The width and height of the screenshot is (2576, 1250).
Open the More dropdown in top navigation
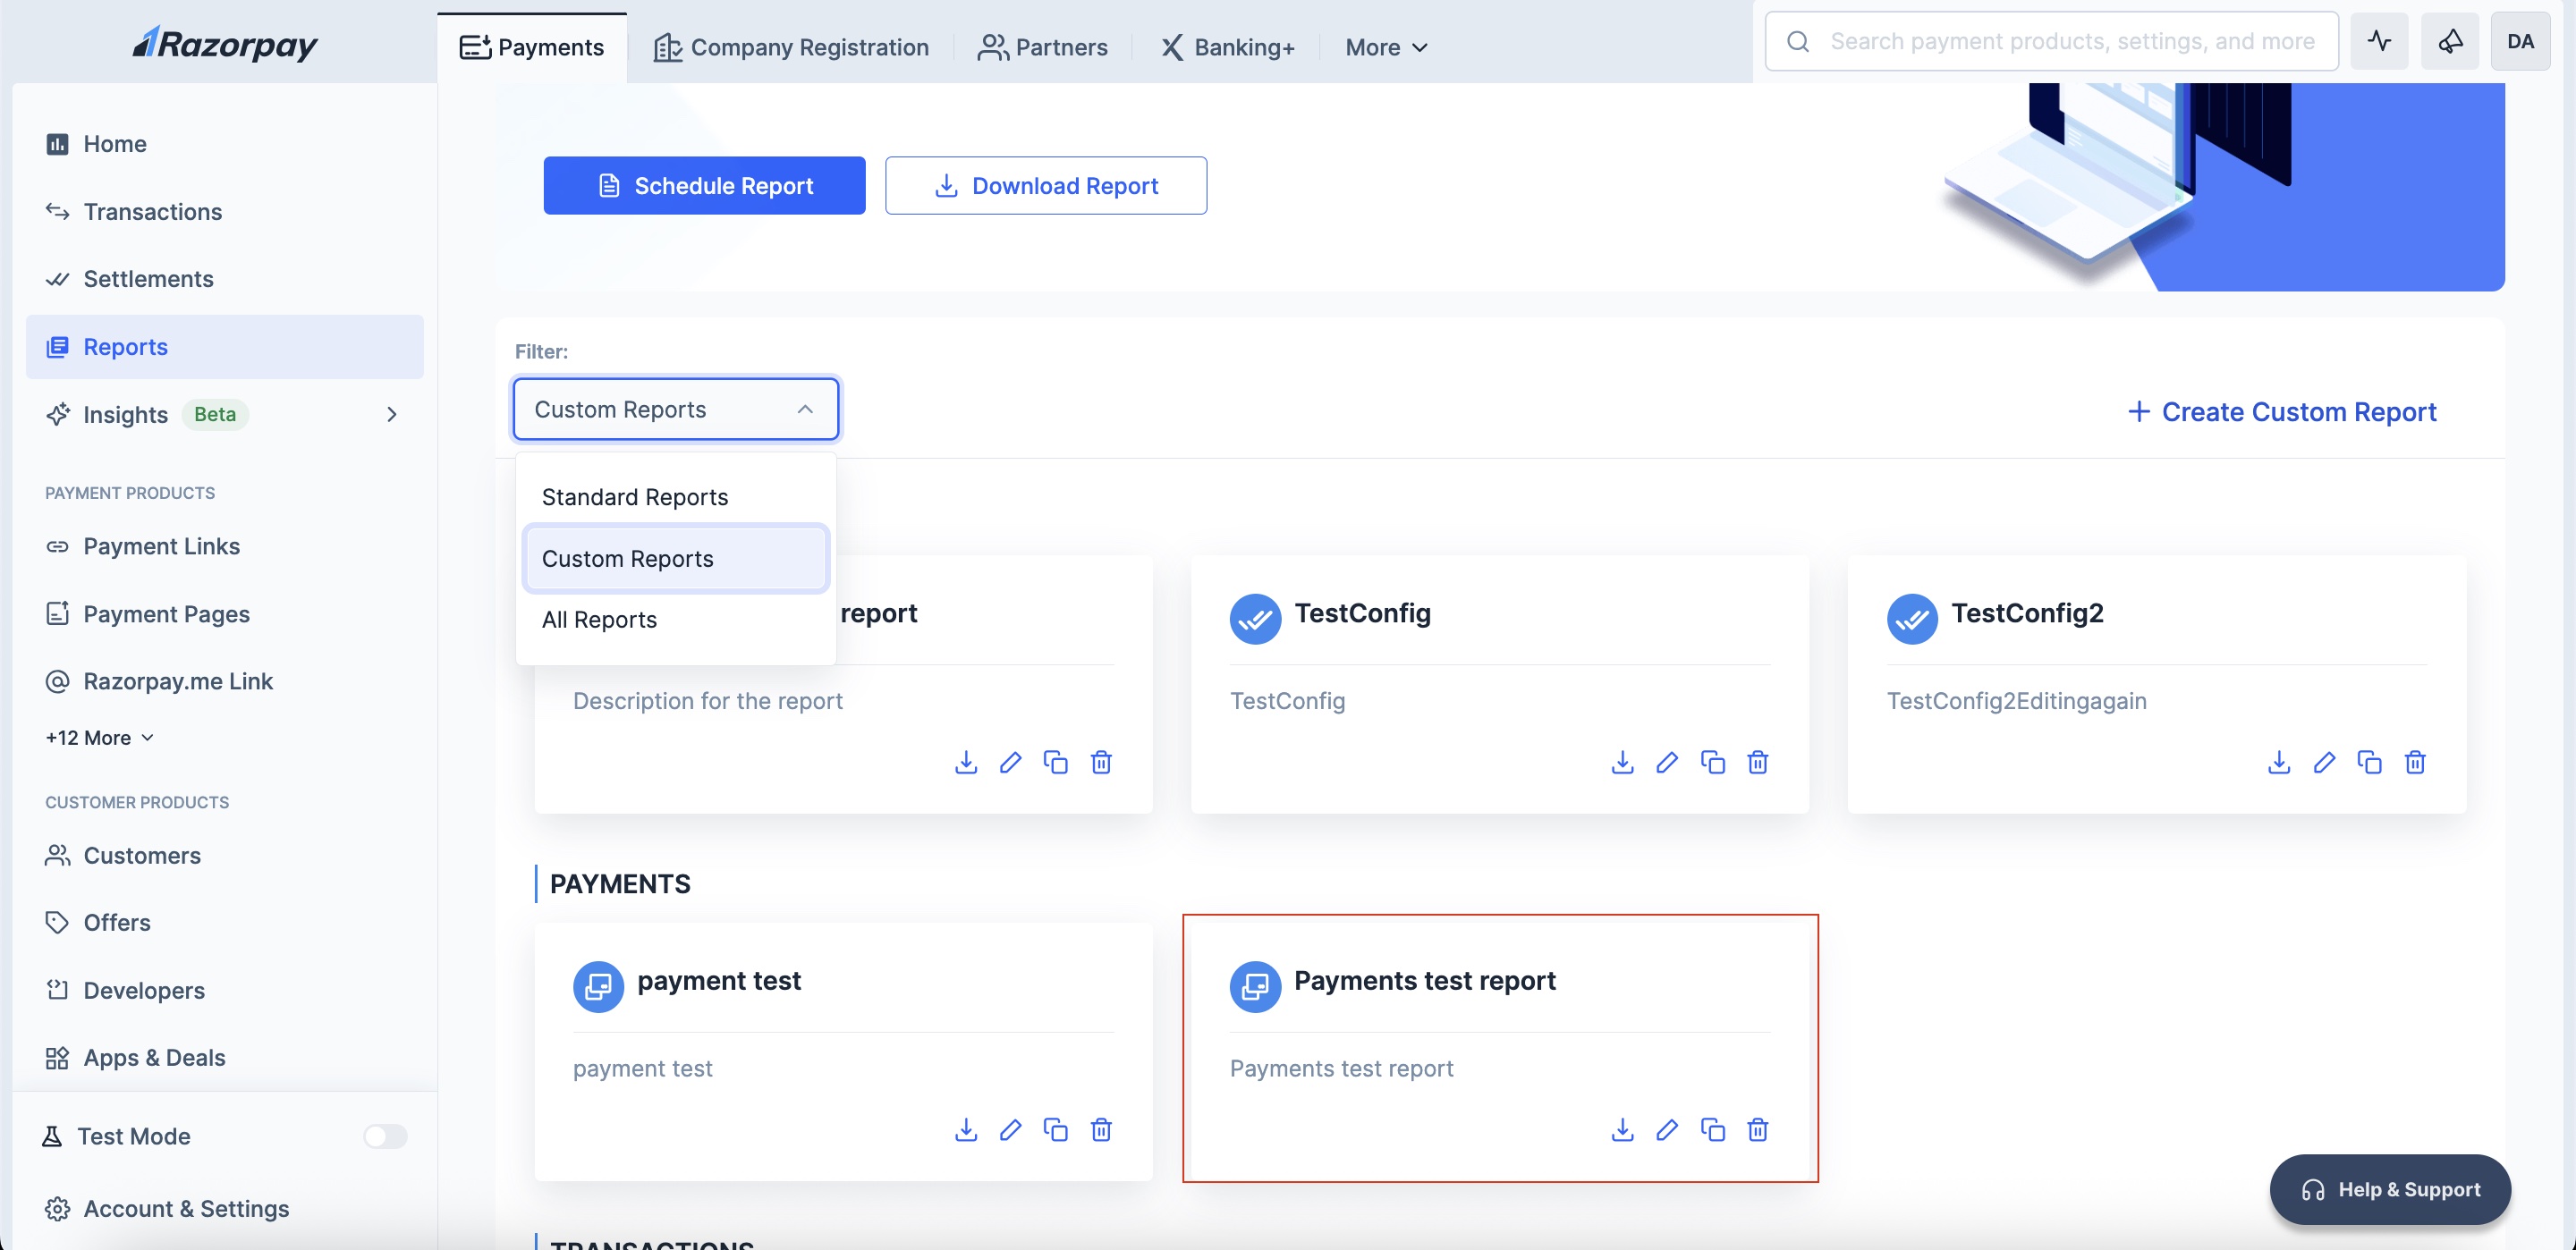[1386, 47]
